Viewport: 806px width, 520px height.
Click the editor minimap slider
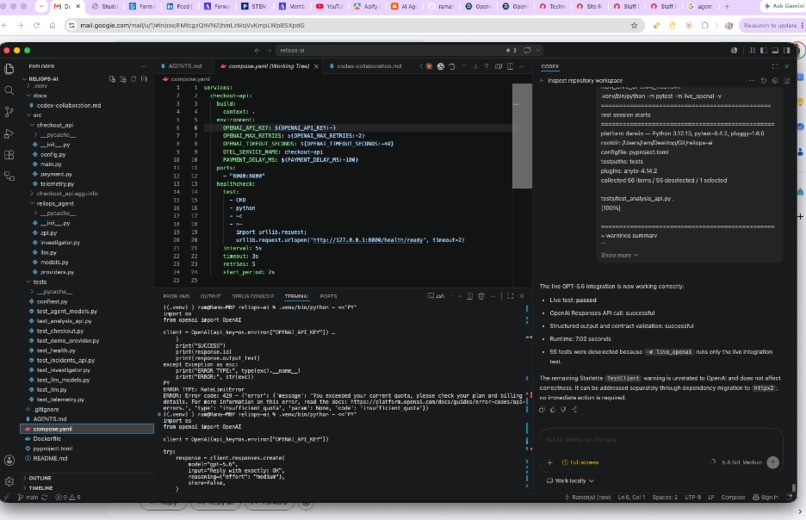click(x=522, y=136)
